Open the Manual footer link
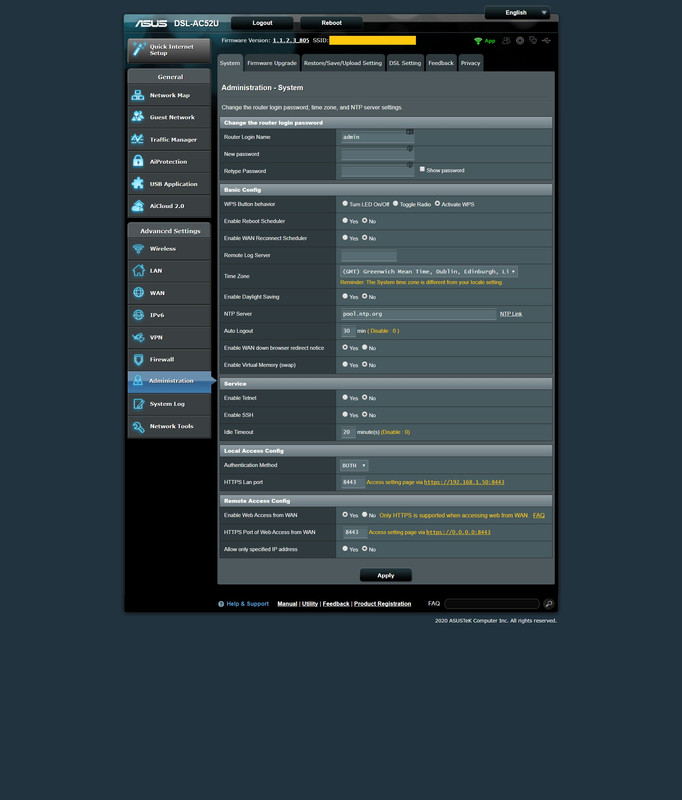682x800 pixels. (287, 604)
